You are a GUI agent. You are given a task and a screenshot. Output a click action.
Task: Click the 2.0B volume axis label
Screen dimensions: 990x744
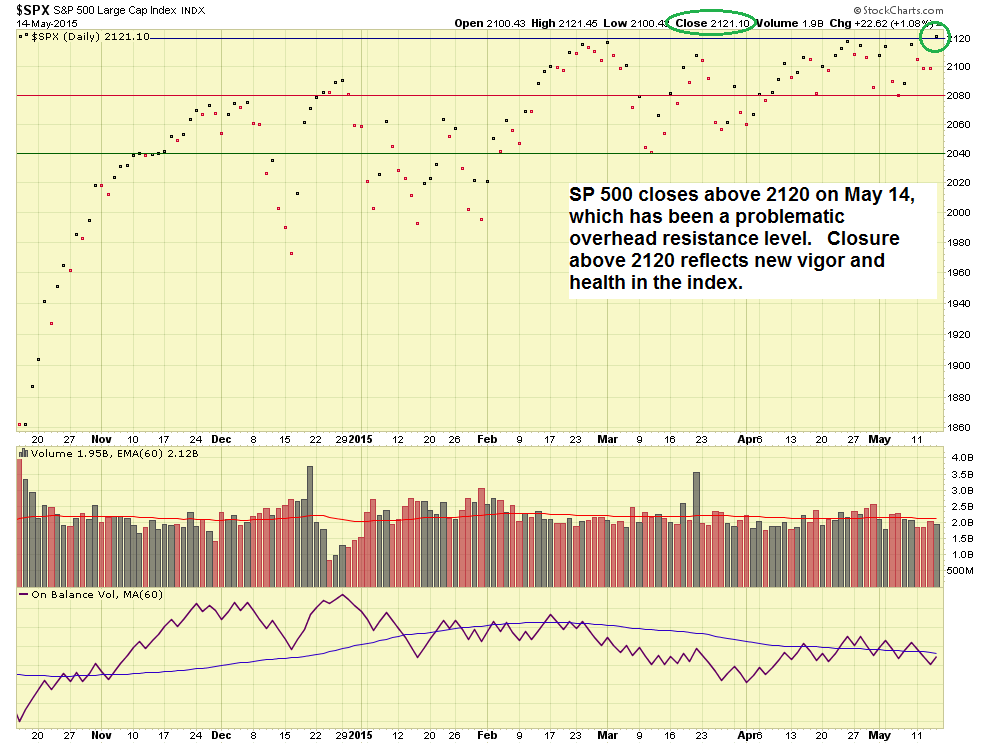[962, 522]
